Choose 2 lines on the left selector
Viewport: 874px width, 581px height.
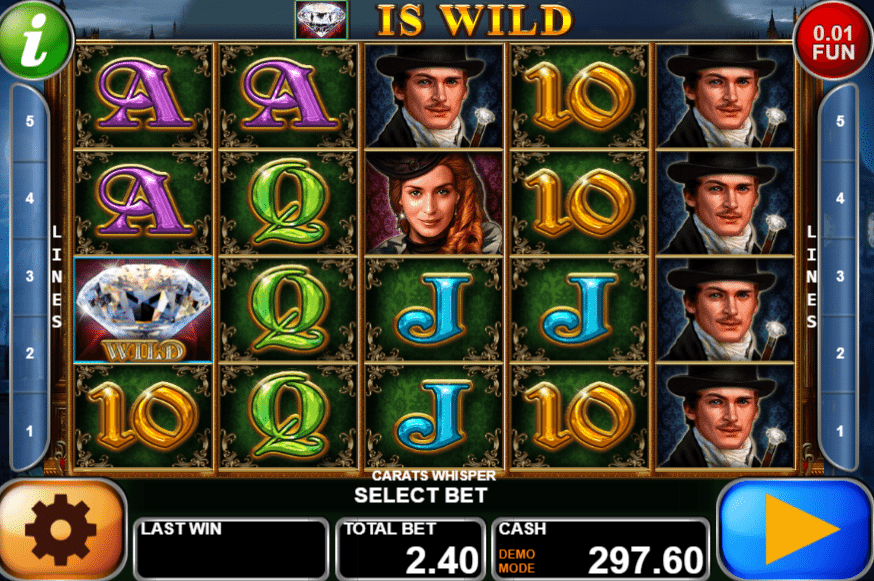click(30, 353)
